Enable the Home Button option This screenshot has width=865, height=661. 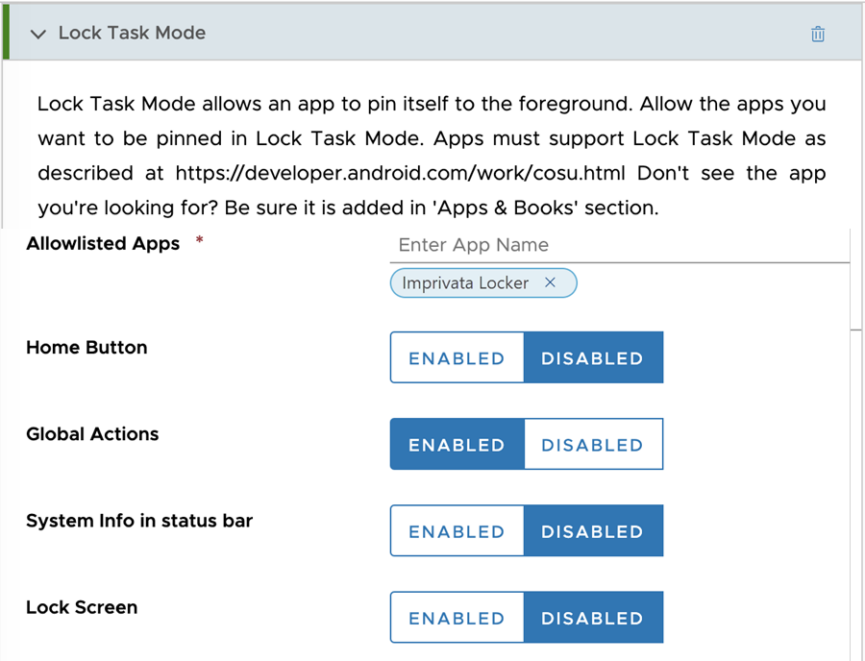(x=456, y=357)
